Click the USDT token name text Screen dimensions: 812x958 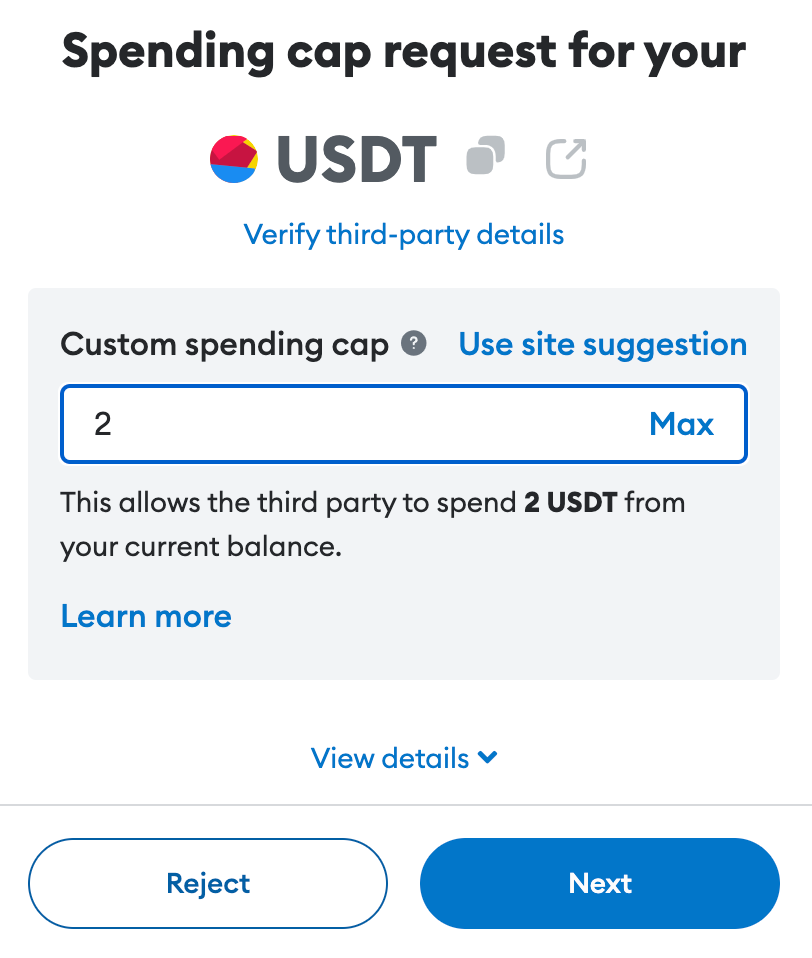coord(357,159)
